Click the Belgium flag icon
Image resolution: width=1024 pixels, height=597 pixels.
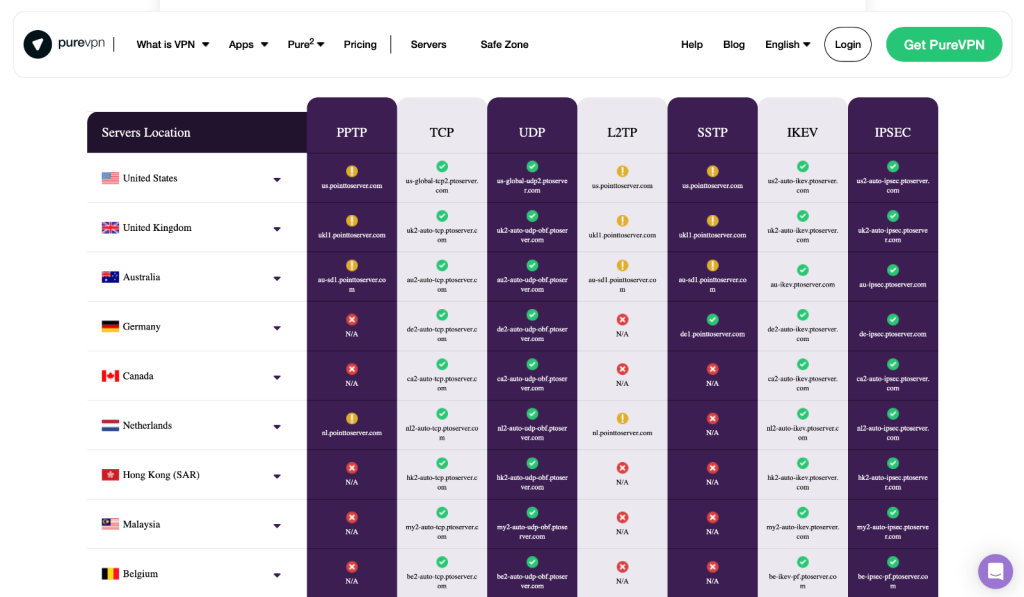click(110, 573)
